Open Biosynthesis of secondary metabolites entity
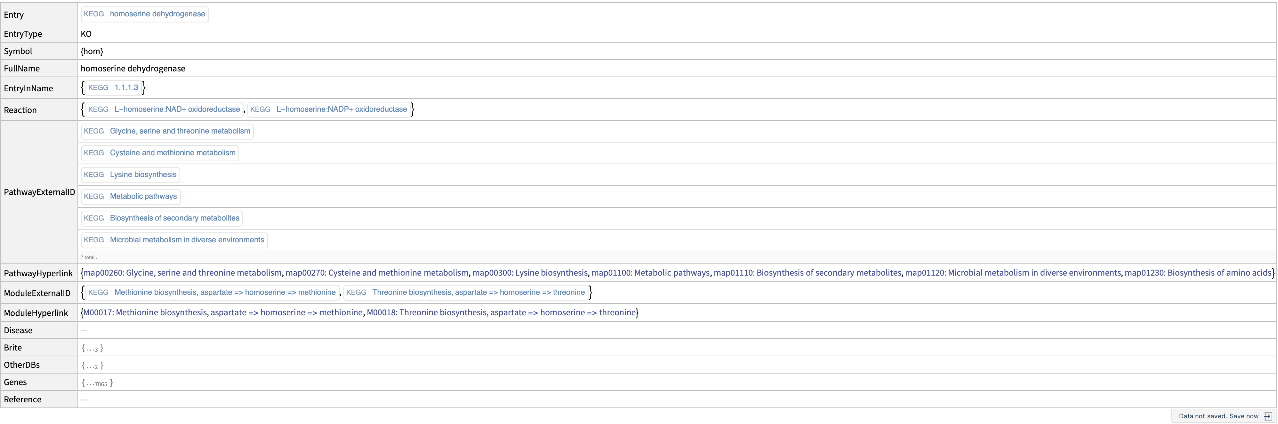 point(162,218)
